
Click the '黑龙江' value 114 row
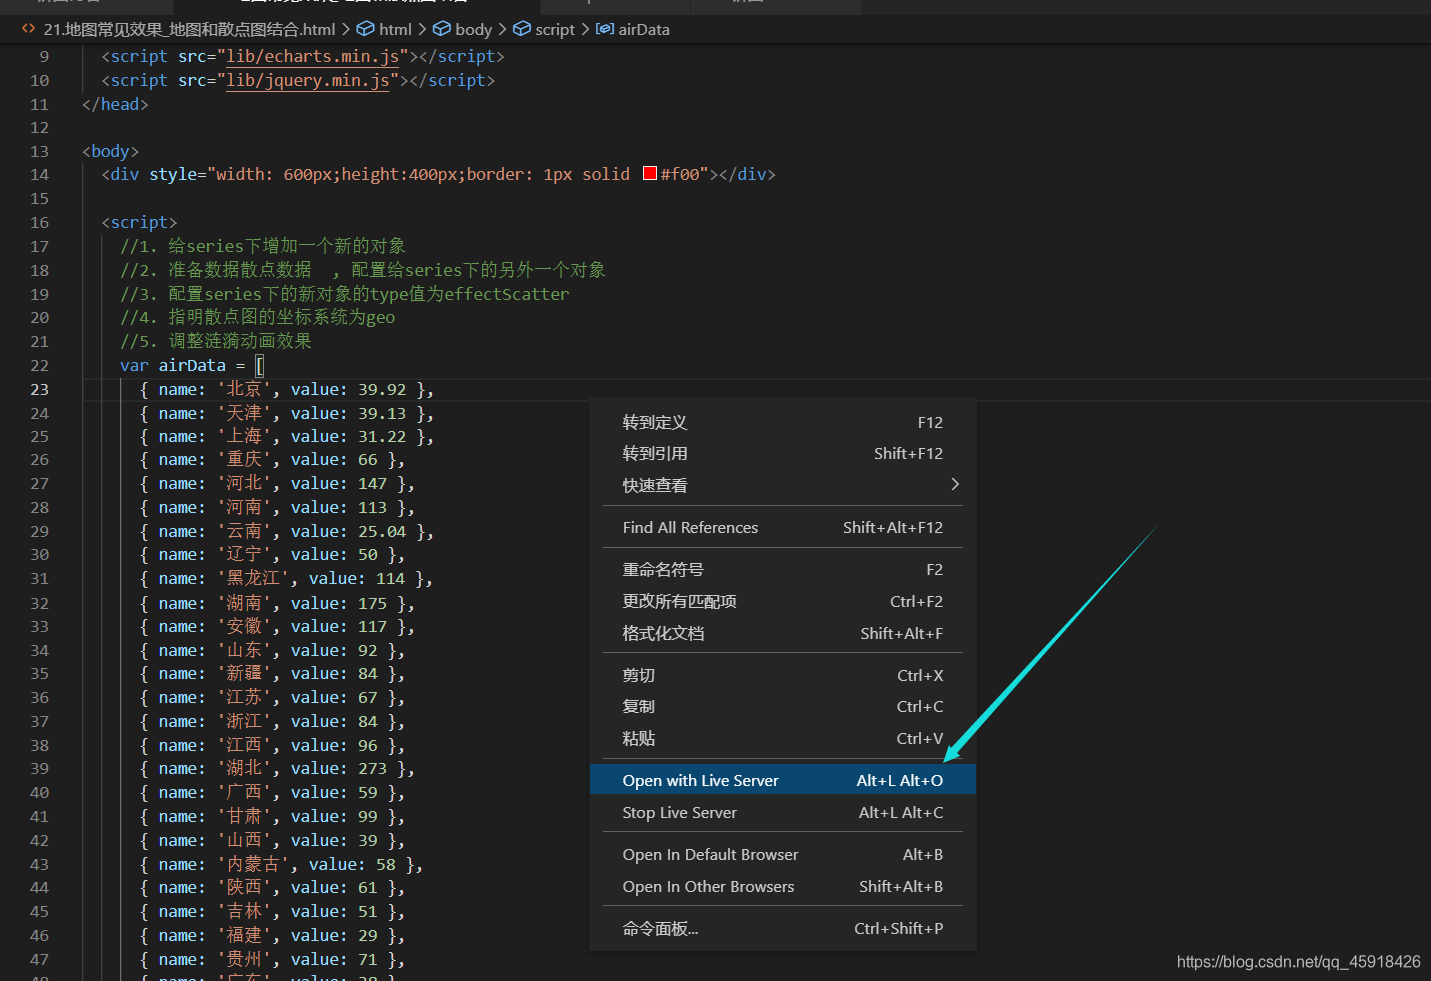(286, 578)
